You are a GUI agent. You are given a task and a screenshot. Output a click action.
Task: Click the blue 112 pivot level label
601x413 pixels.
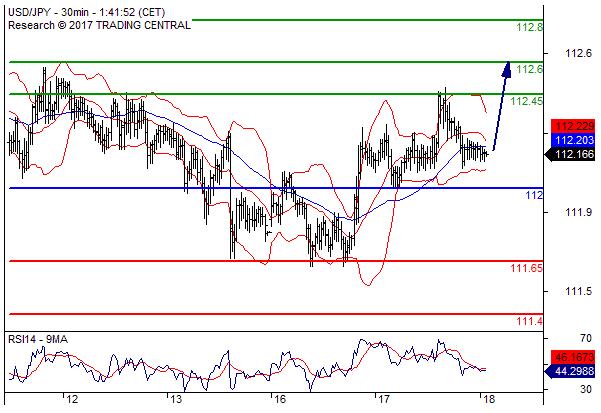tap(534, 195)
